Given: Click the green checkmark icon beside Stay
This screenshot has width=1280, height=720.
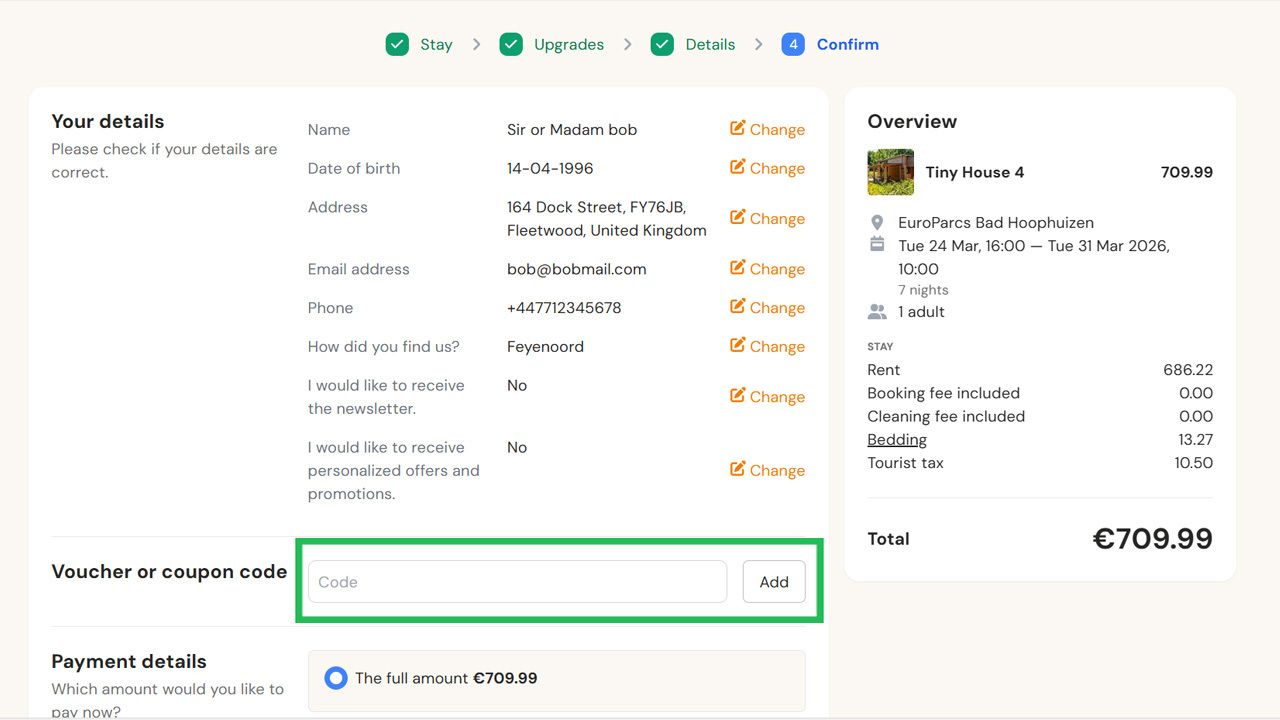Looking at the screenshot, I should coord(397,44).
